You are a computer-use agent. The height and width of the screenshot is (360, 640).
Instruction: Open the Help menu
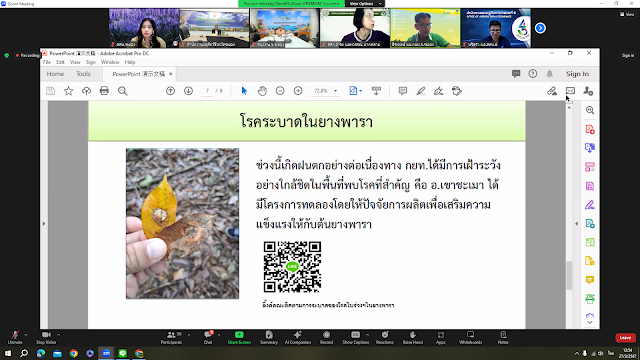130,62
